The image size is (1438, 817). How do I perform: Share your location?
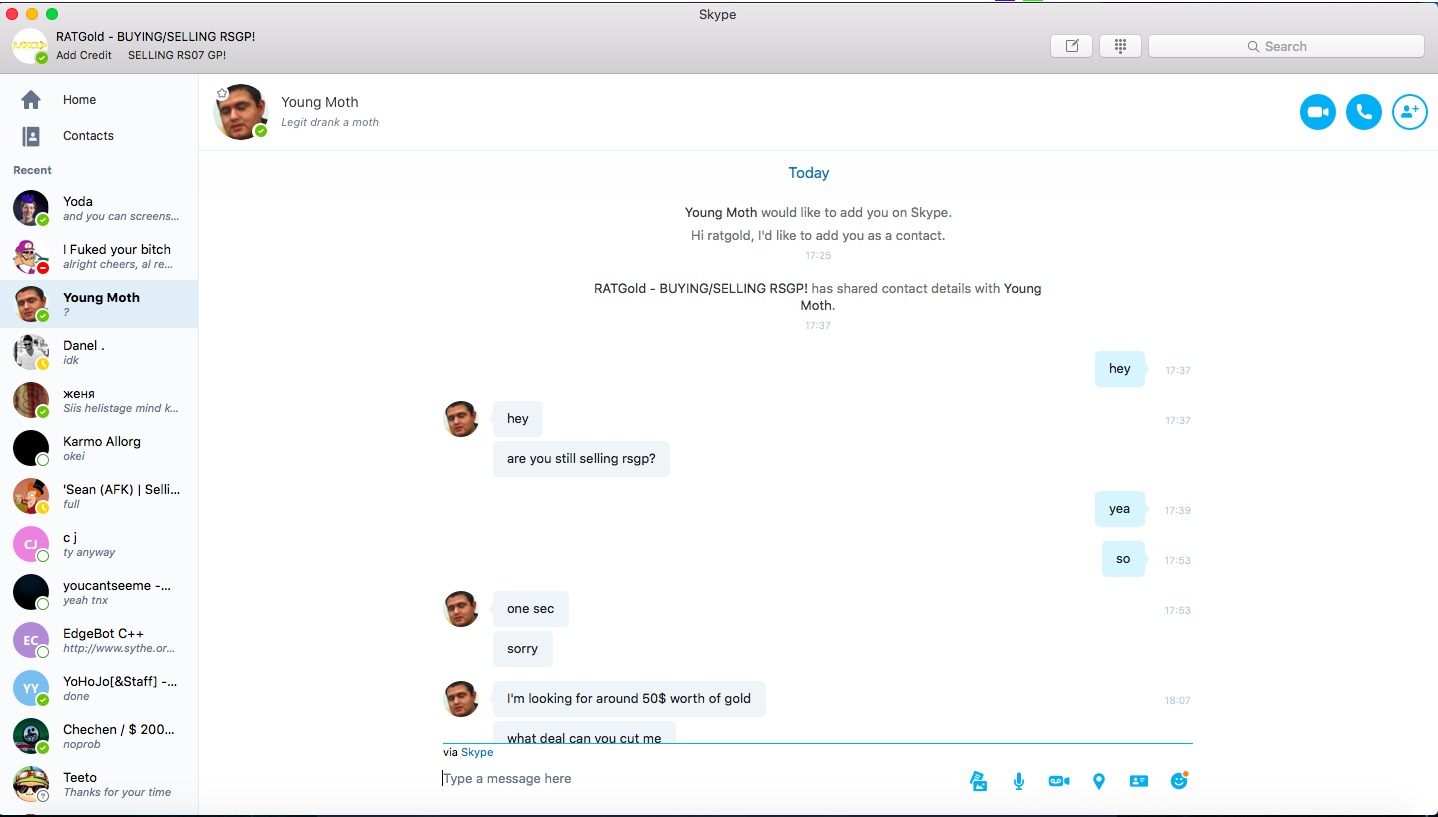click(1098, 781)
